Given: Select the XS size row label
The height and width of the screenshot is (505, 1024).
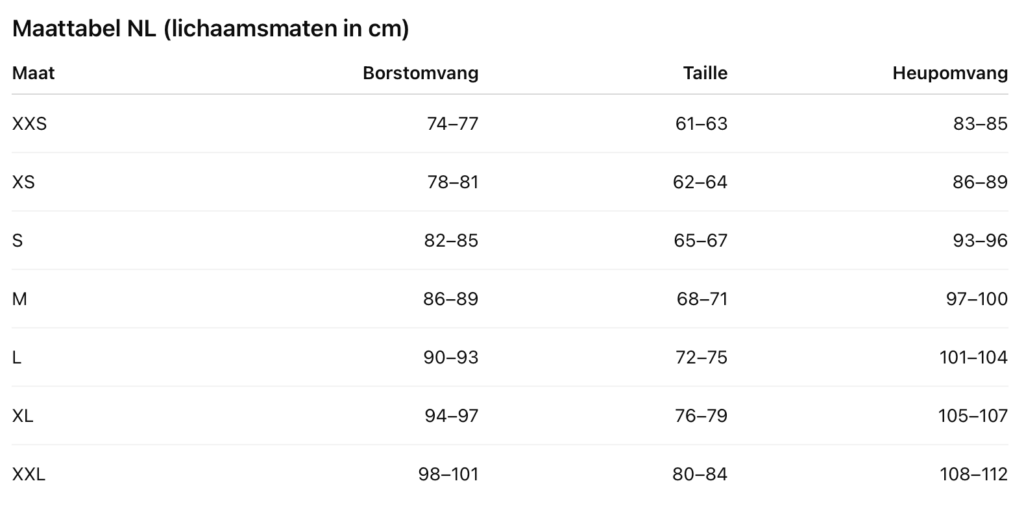Looking at the screenshot, I should [x=24, y=183].
